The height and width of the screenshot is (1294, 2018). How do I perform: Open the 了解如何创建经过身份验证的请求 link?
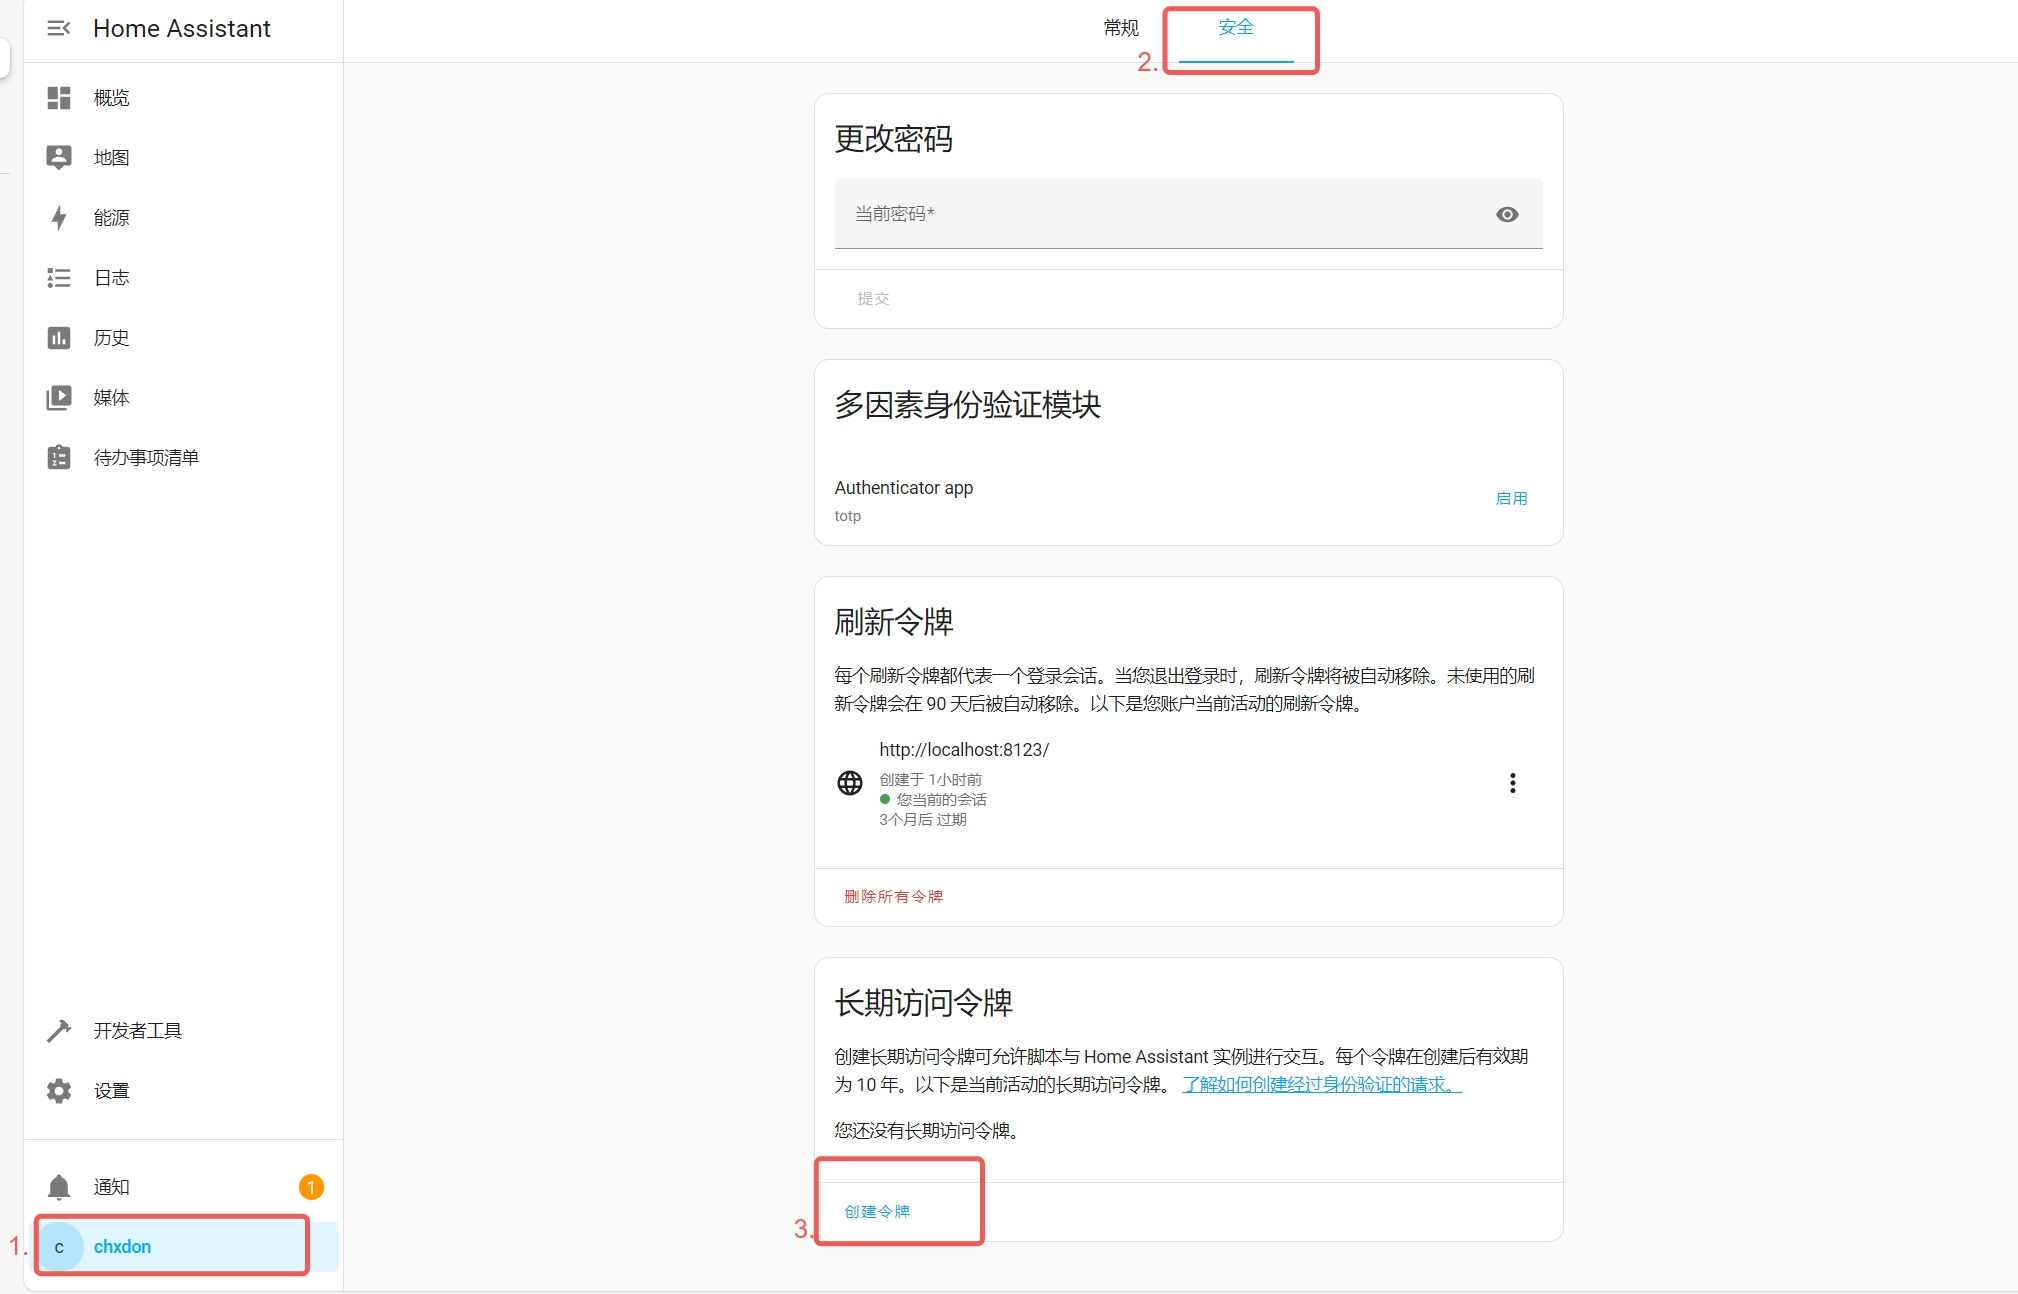coord(1321,1085)
